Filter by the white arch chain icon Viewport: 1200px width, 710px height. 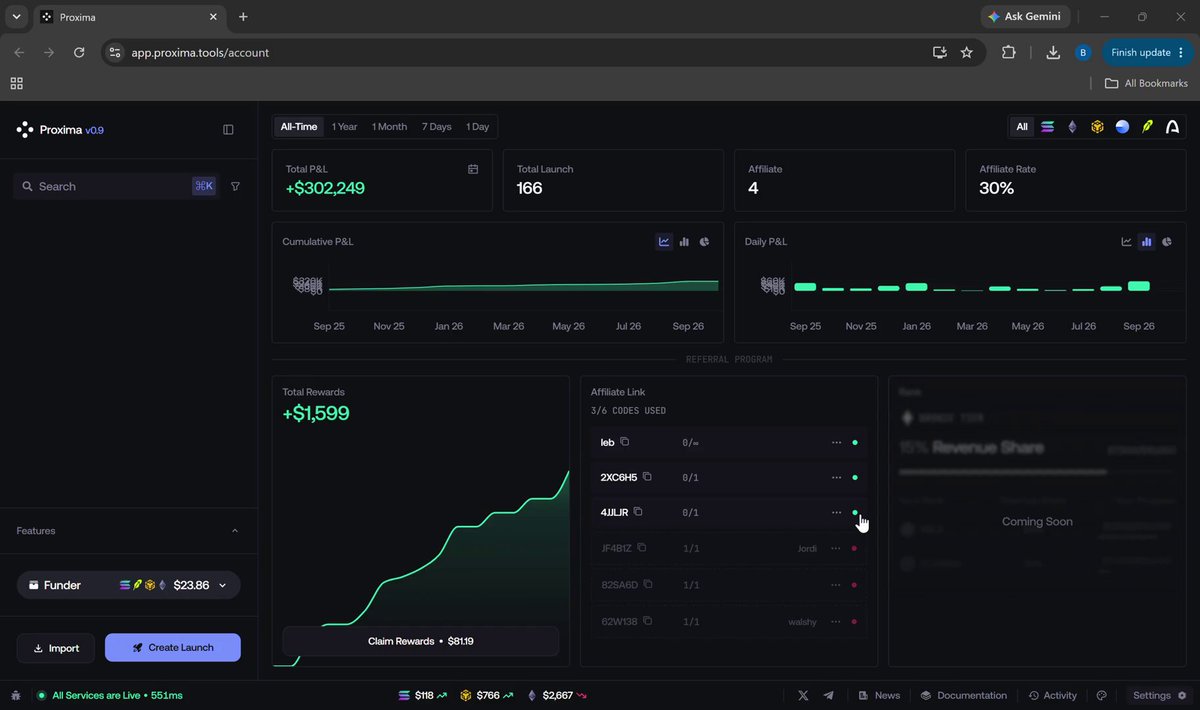tap(1172, 127)
